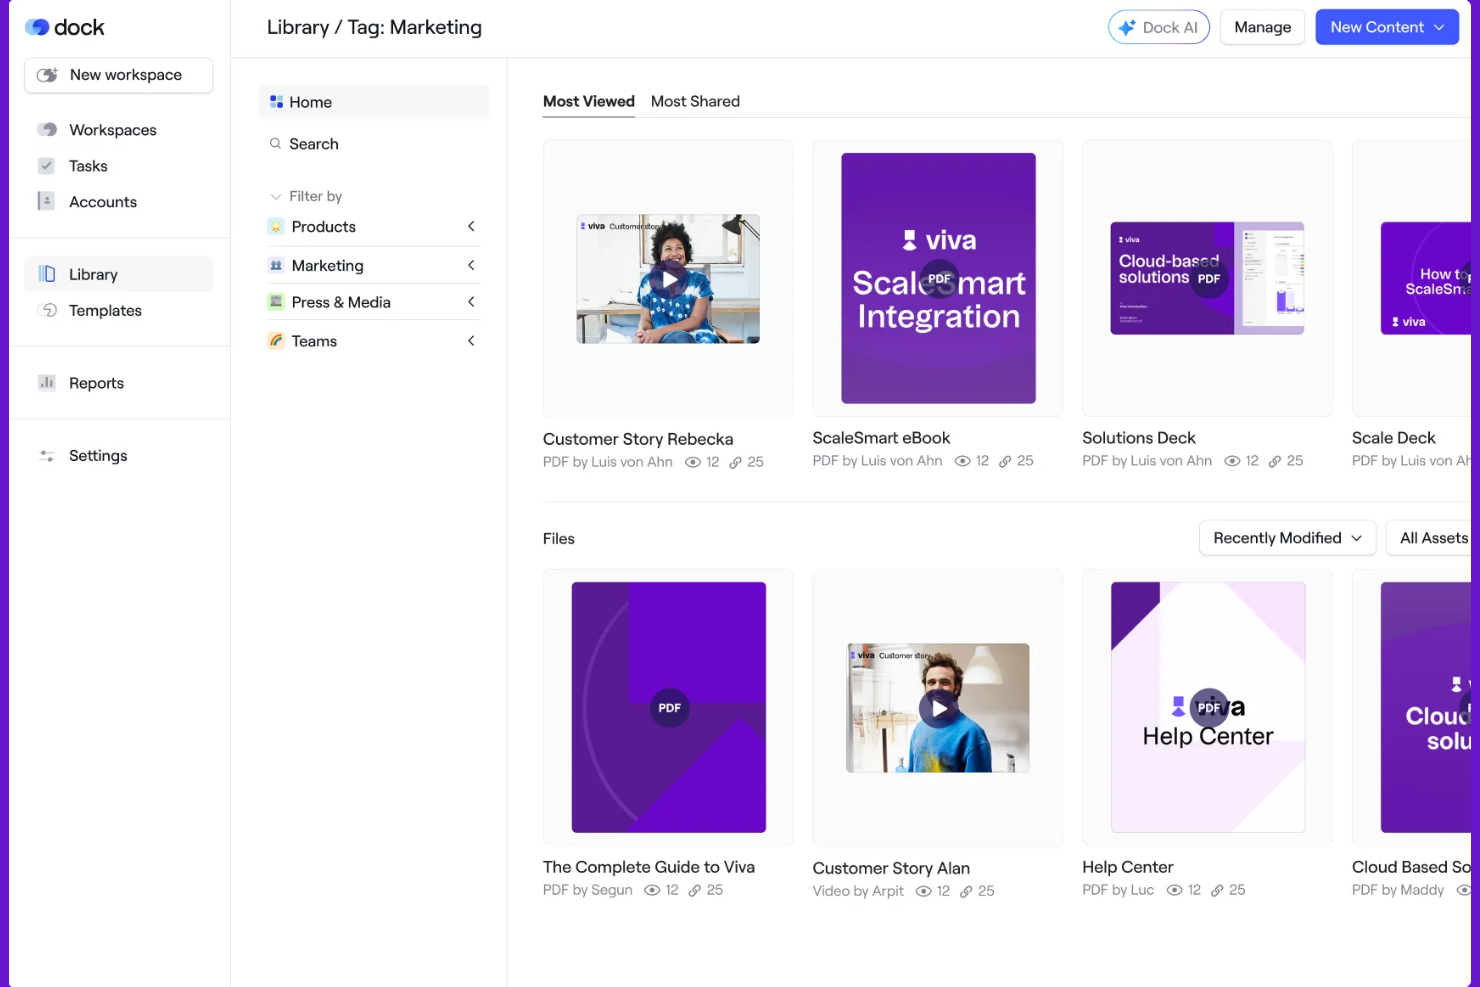
Task: Open the Recently Modified sort dropdown
Action: tap(1287, 538)
